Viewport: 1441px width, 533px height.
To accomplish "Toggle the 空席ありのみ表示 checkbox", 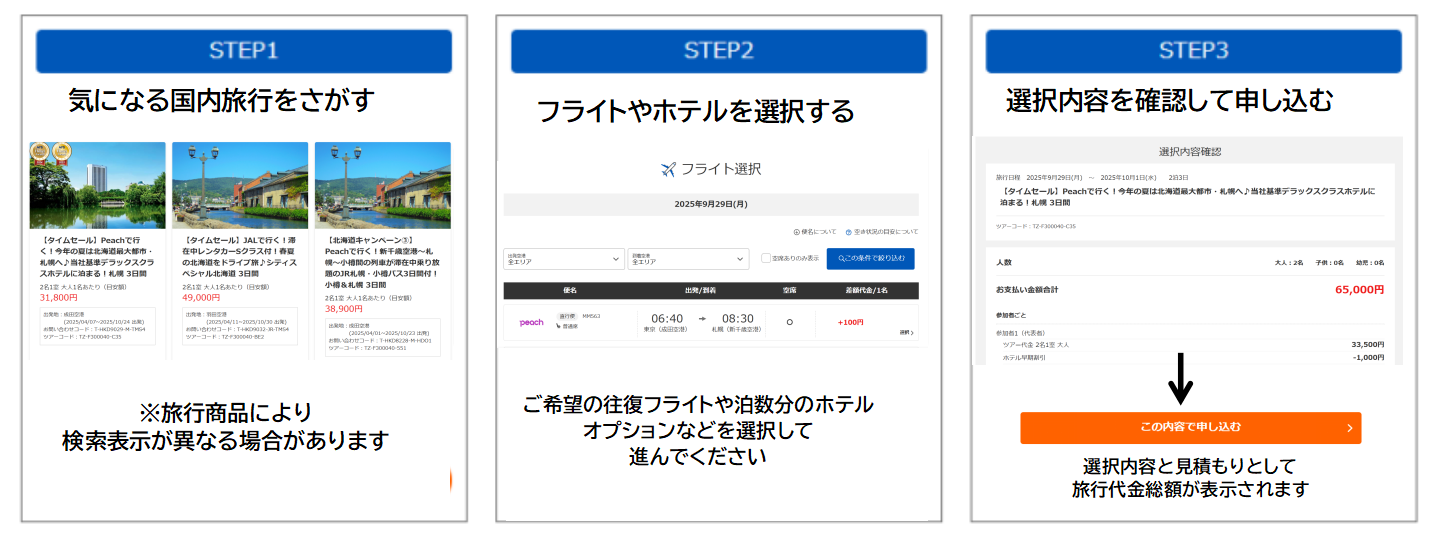I will coord(766,258).
